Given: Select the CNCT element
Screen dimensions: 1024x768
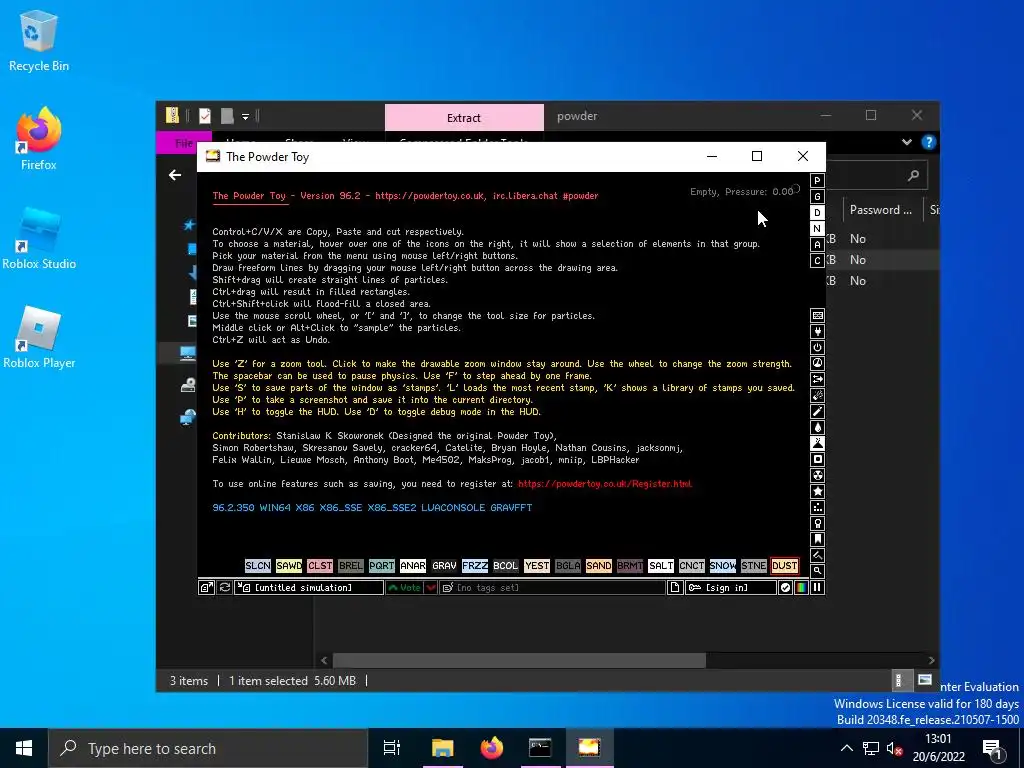Looking at the screenshot, I should 692,566.
